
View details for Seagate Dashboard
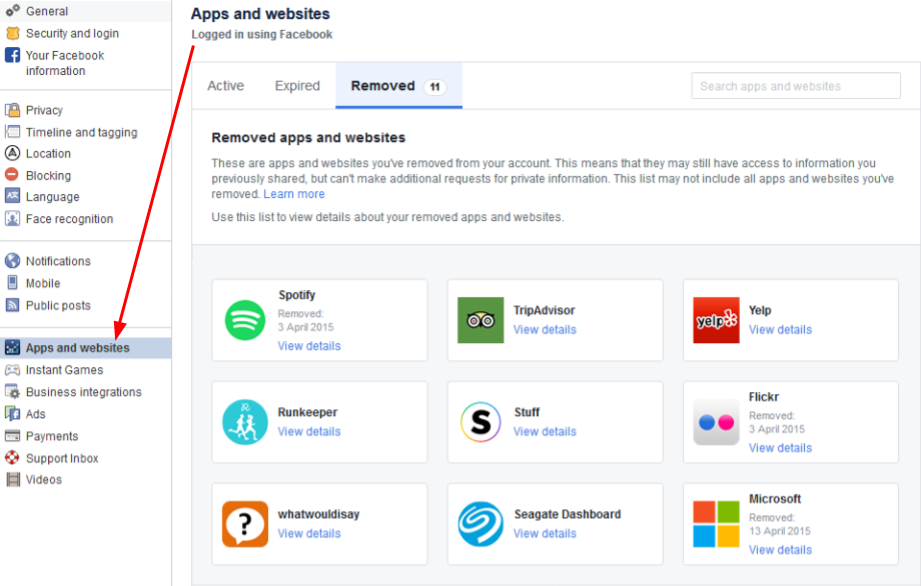[x=544, y=533]
